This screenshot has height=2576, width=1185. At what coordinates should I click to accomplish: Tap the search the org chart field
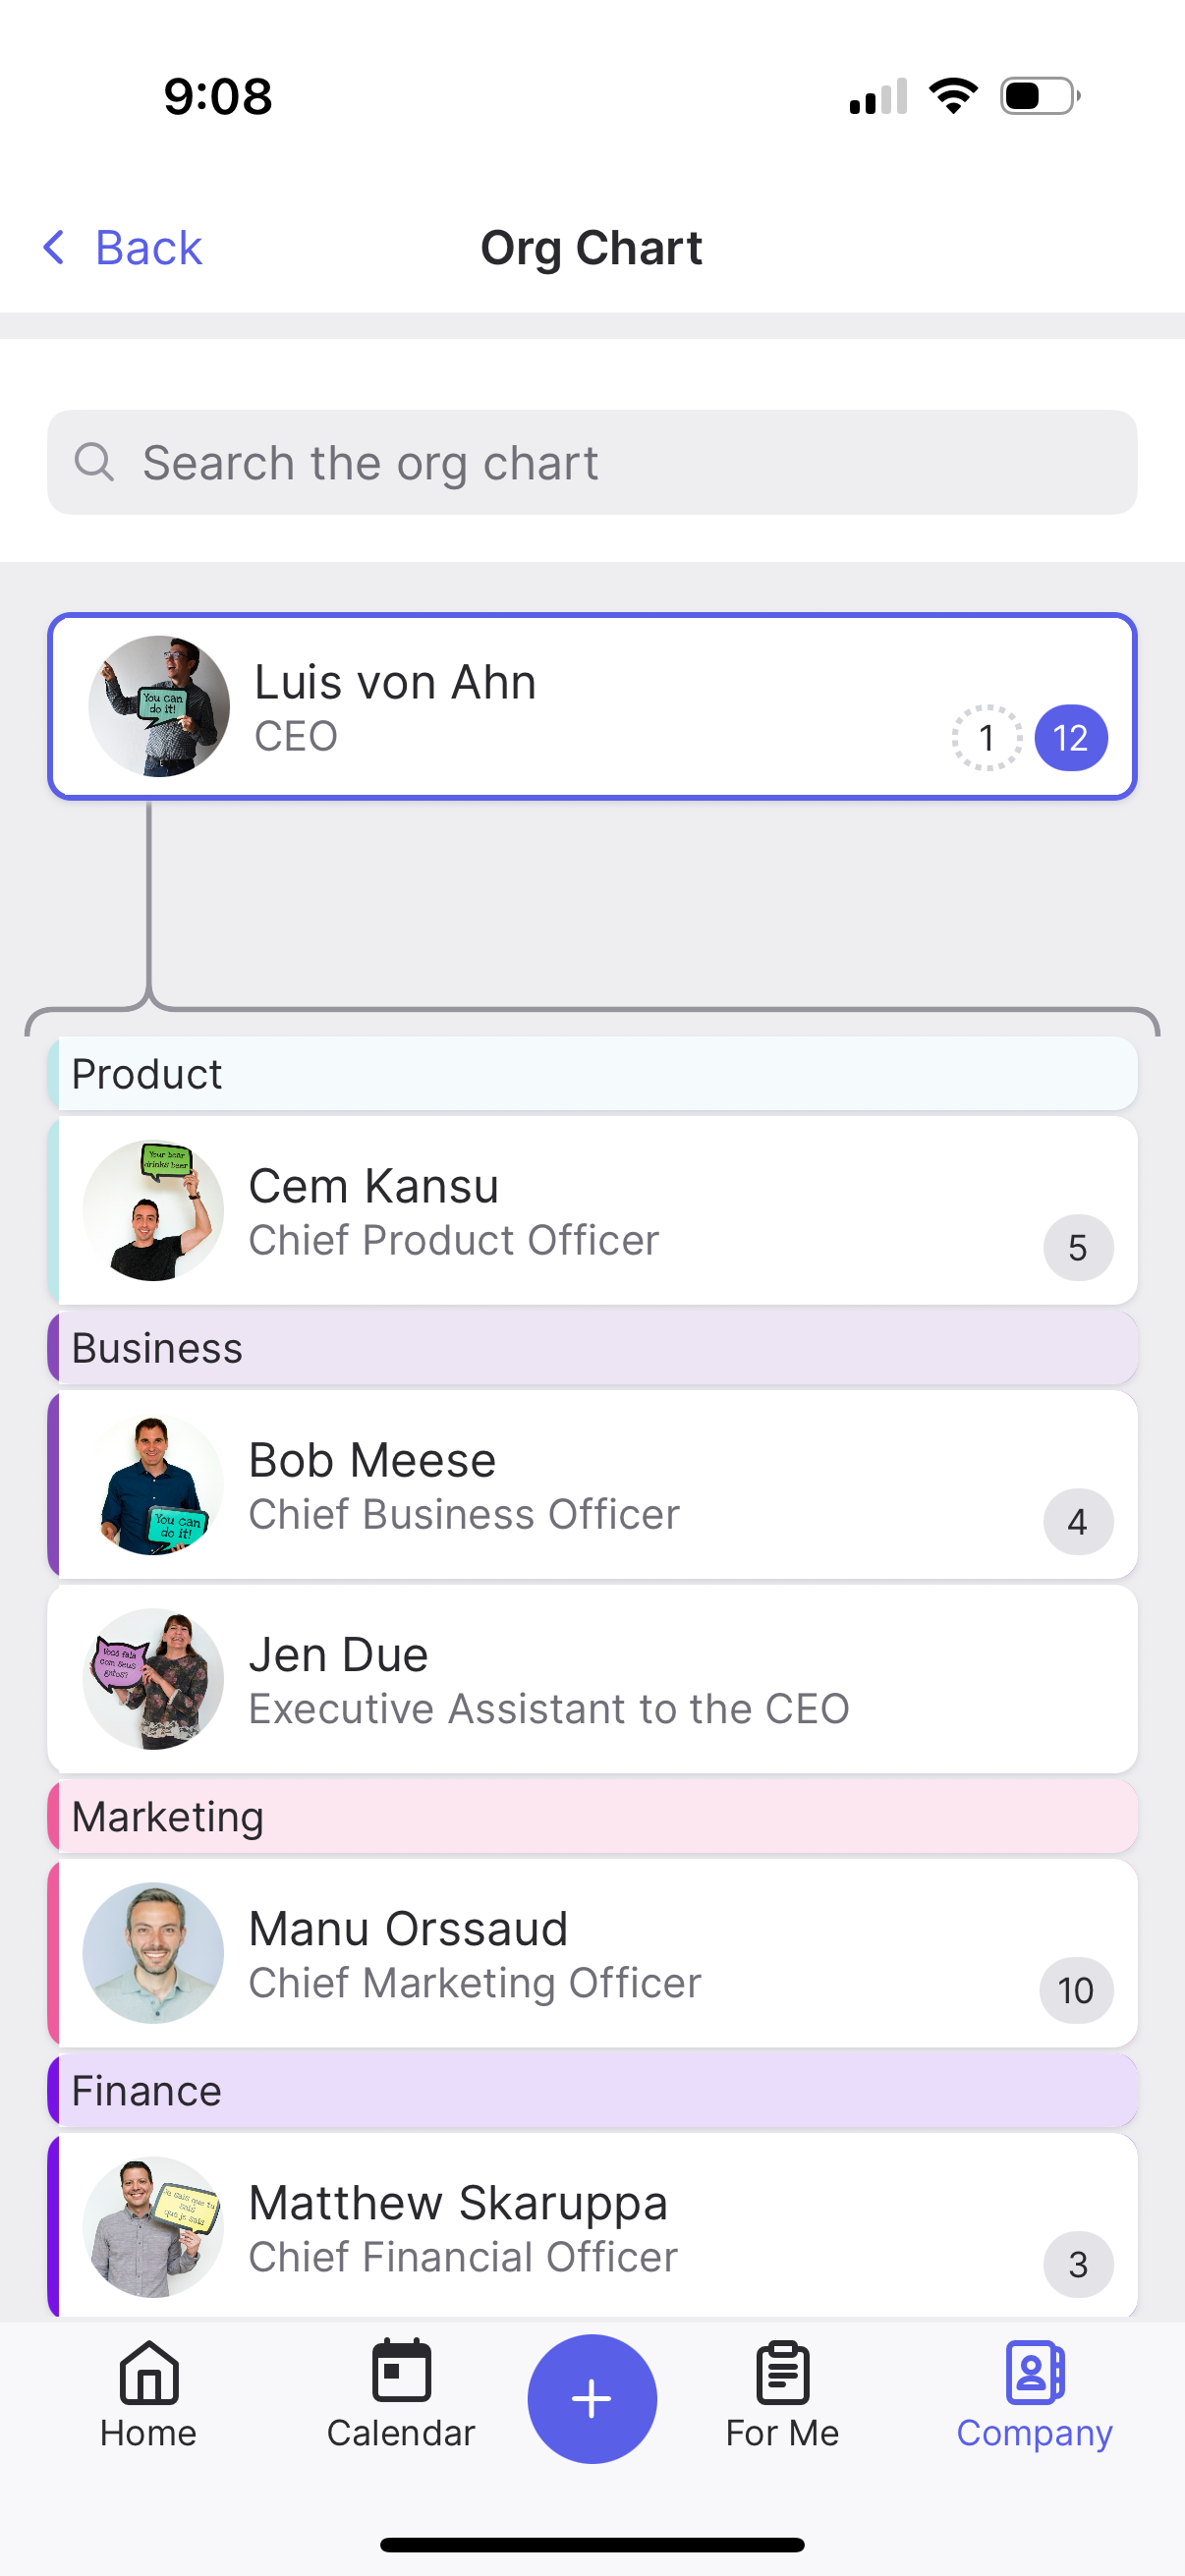pos(592,461)
